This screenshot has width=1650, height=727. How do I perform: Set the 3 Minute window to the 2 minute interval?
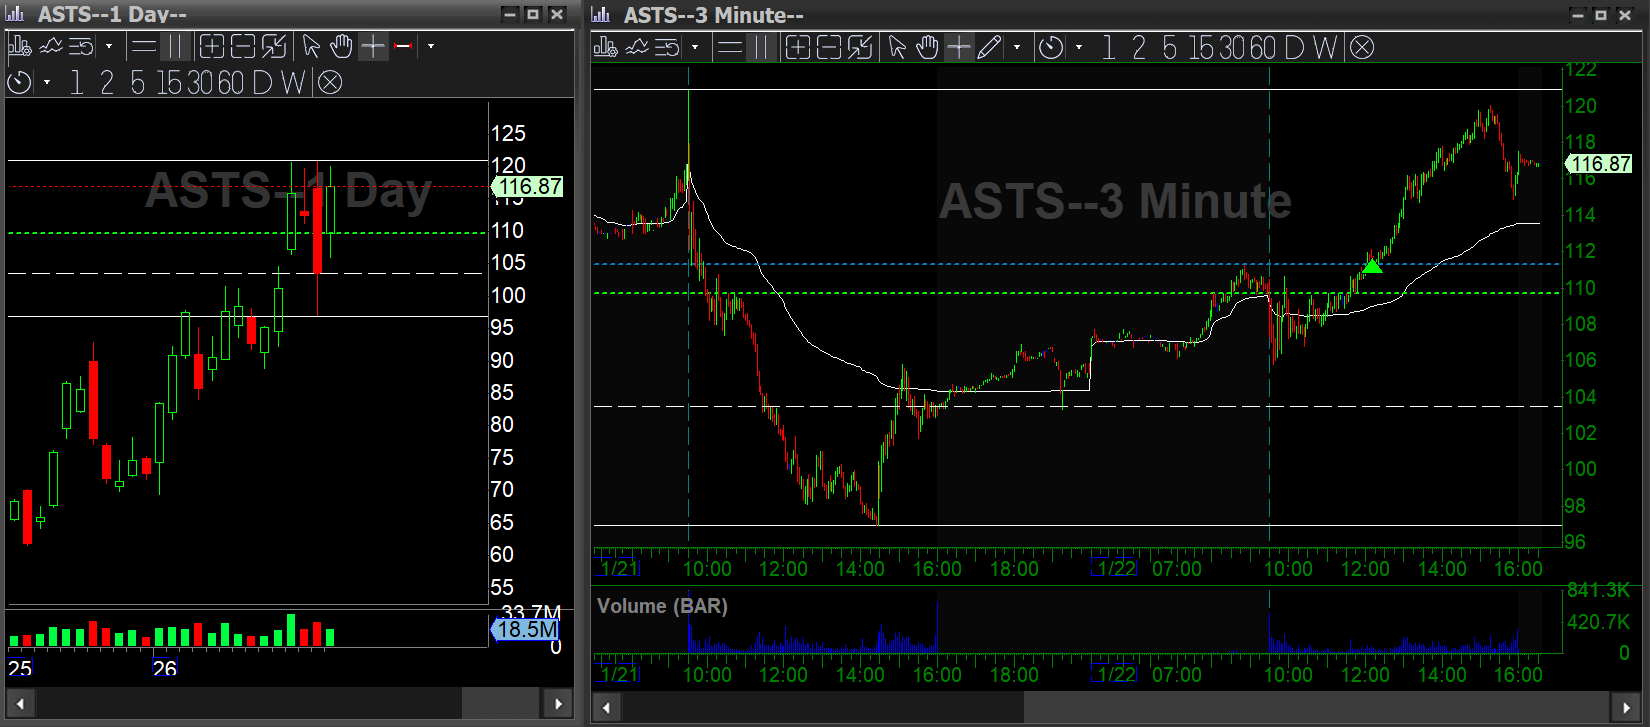(x=1138, y=47)
